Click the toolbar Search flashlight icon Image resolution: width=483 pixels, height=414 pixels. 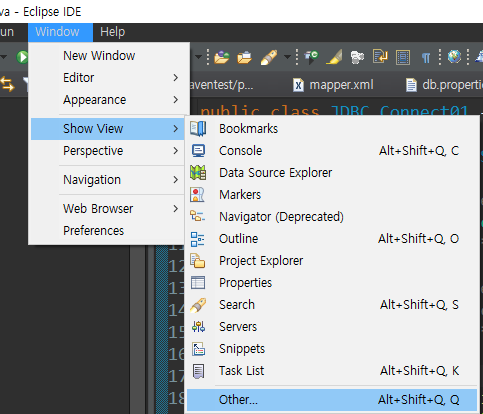[x=269, y=57]
